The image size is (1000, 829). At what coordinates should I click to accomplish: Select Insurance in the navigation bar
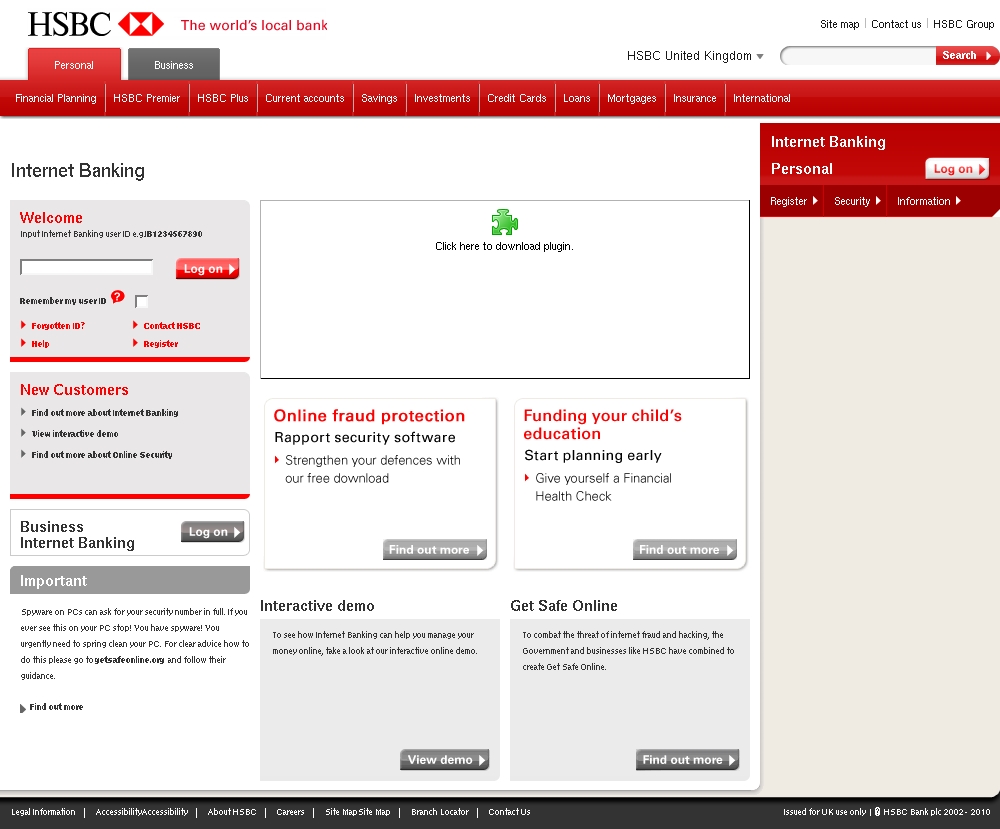pos(695,98)
